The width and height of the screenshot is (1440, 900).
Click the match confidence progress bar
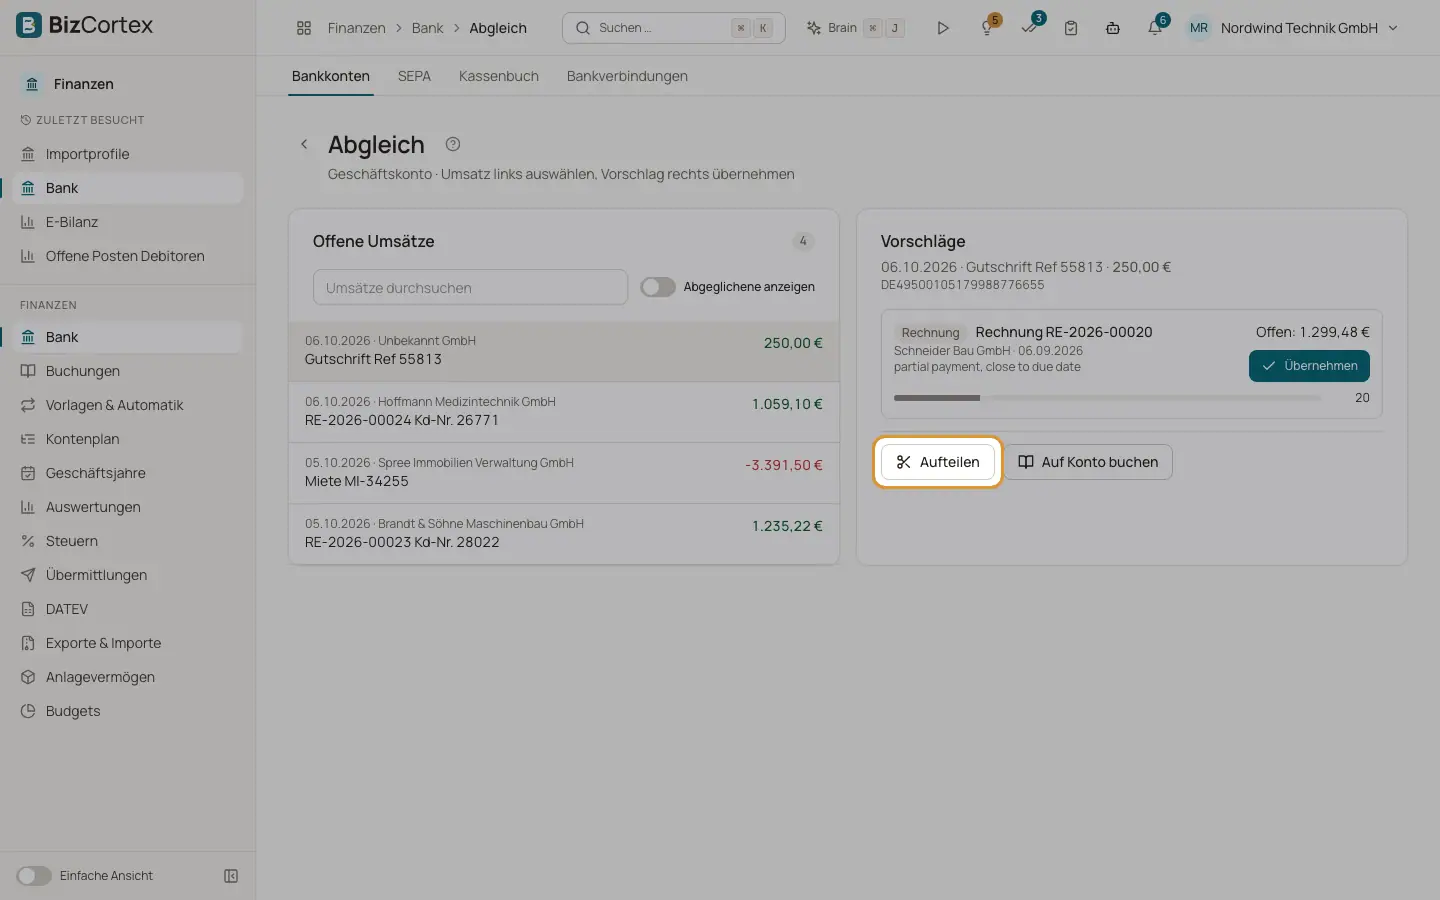point(1107,398)
